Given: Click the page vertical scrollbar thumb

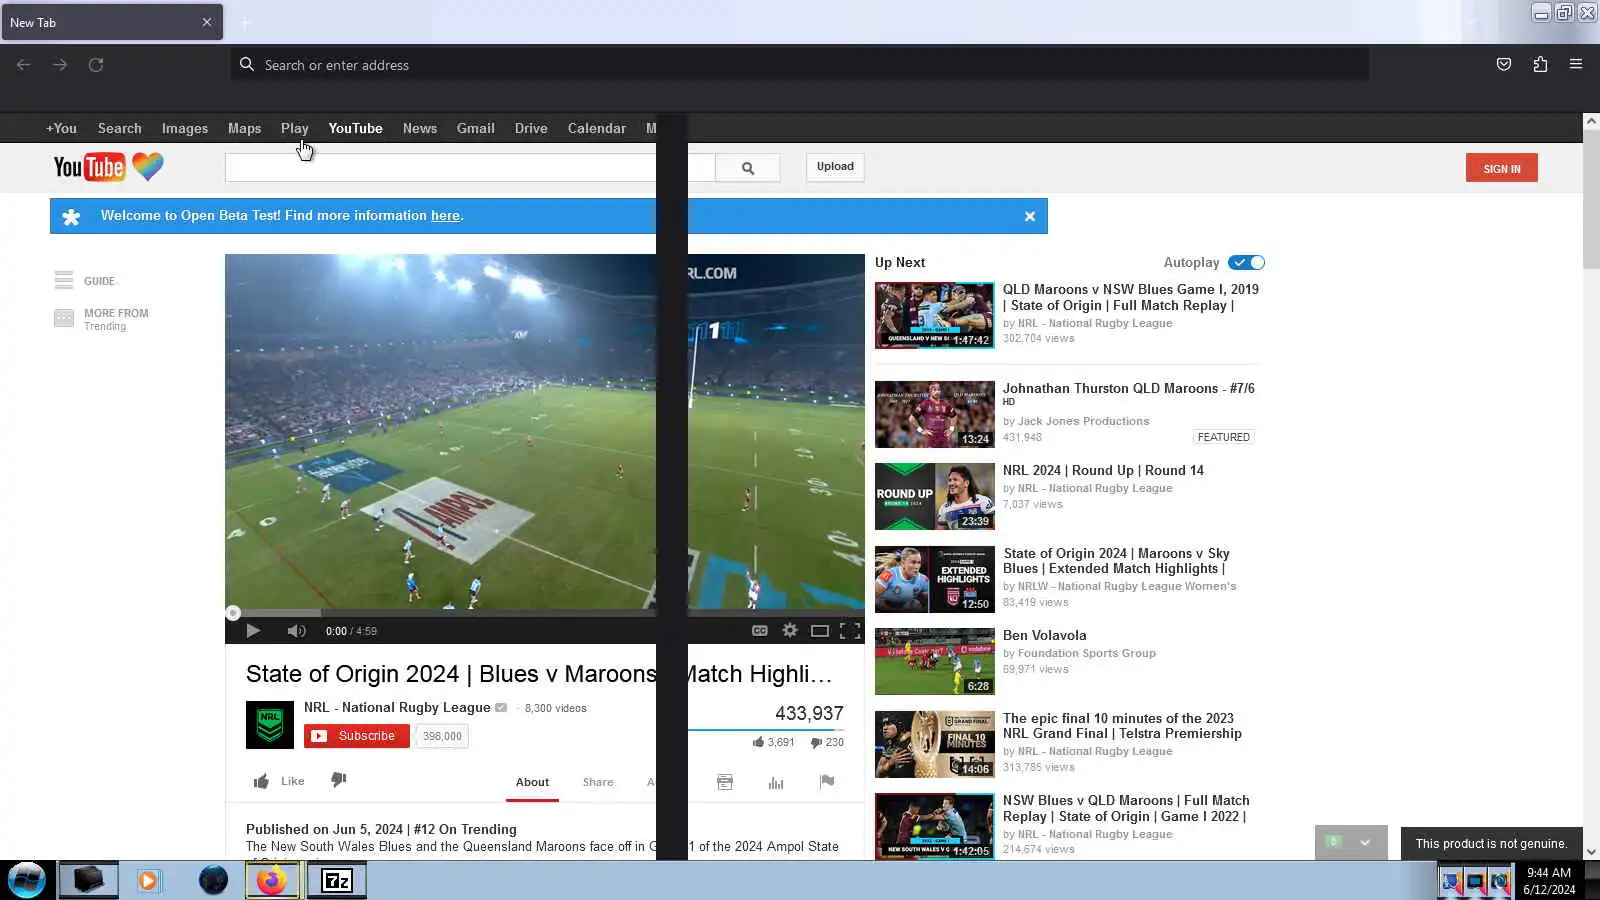Looking at the screenshot, I should (1591, 200).
